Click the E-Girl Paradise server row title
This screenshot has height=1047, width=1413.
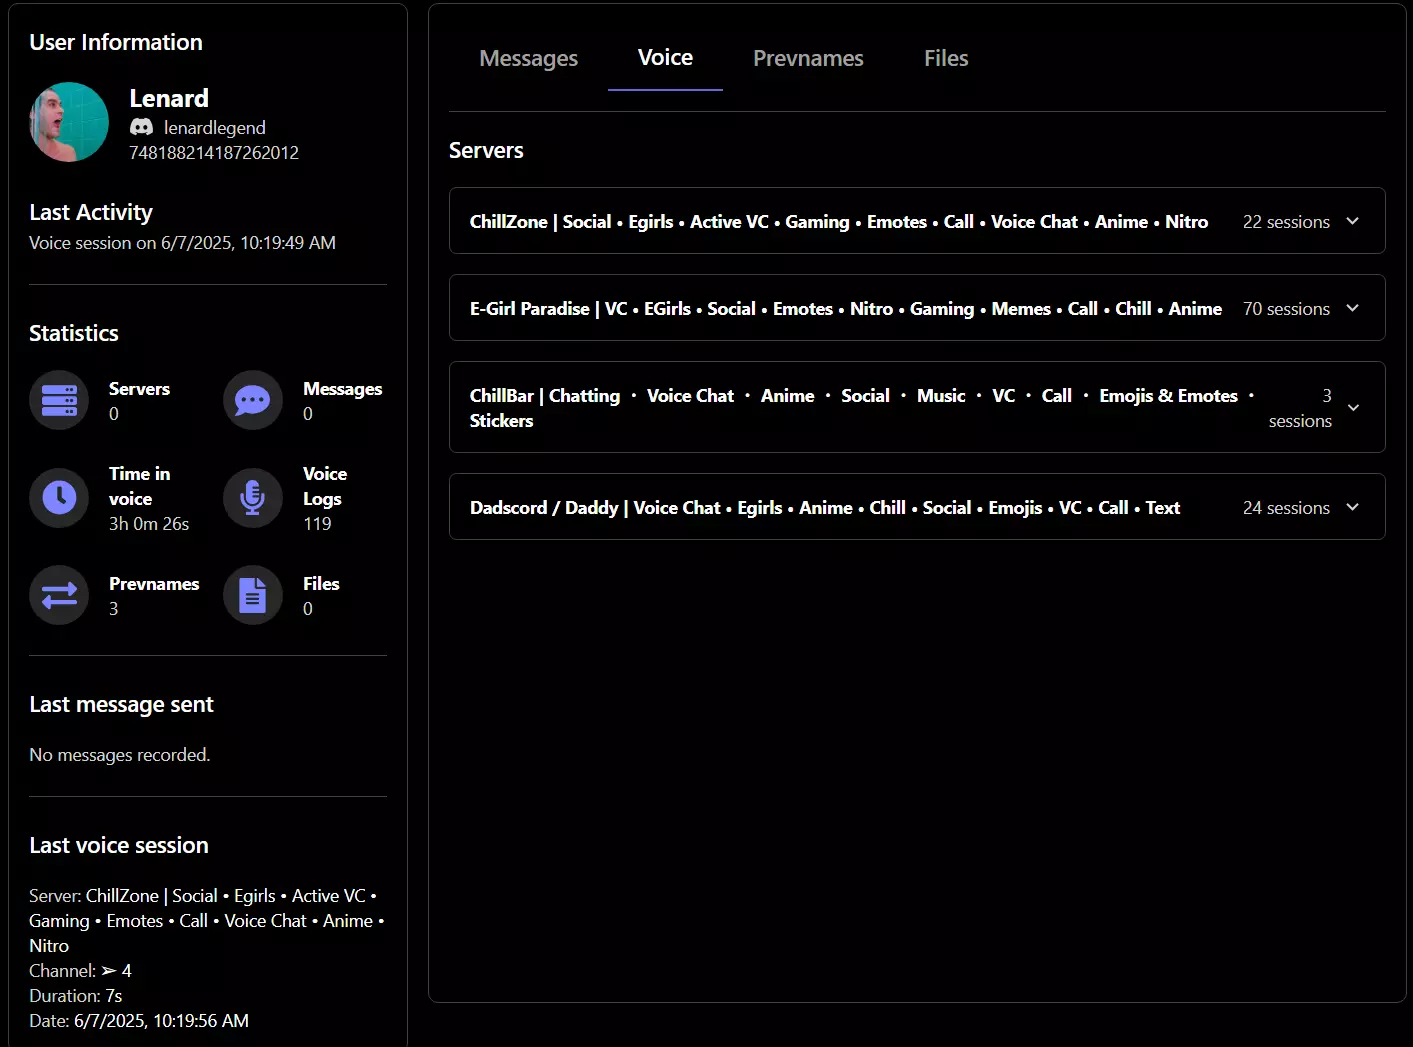pyautogui.click(x=846, y=308)
